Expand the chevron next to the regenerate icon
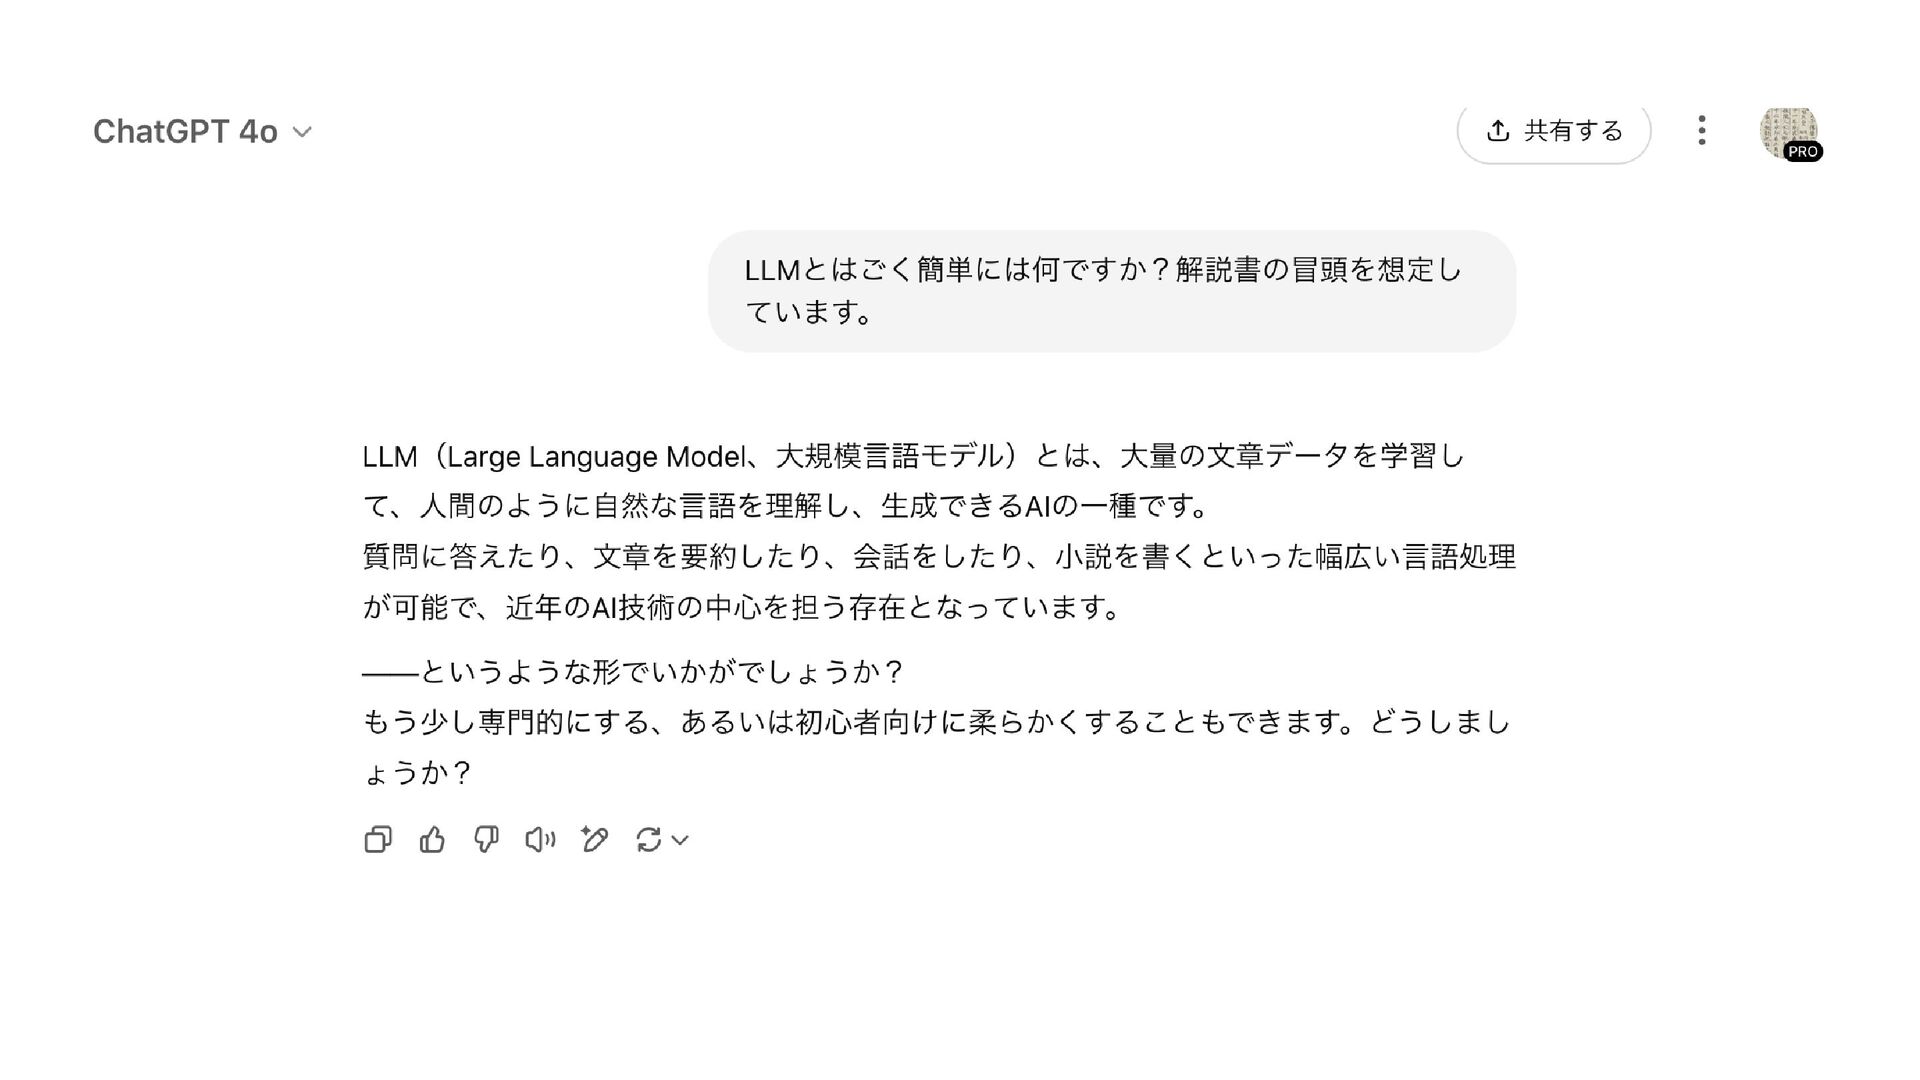Viewport: 1920px width, 1080px height. (x=680, y=840)
